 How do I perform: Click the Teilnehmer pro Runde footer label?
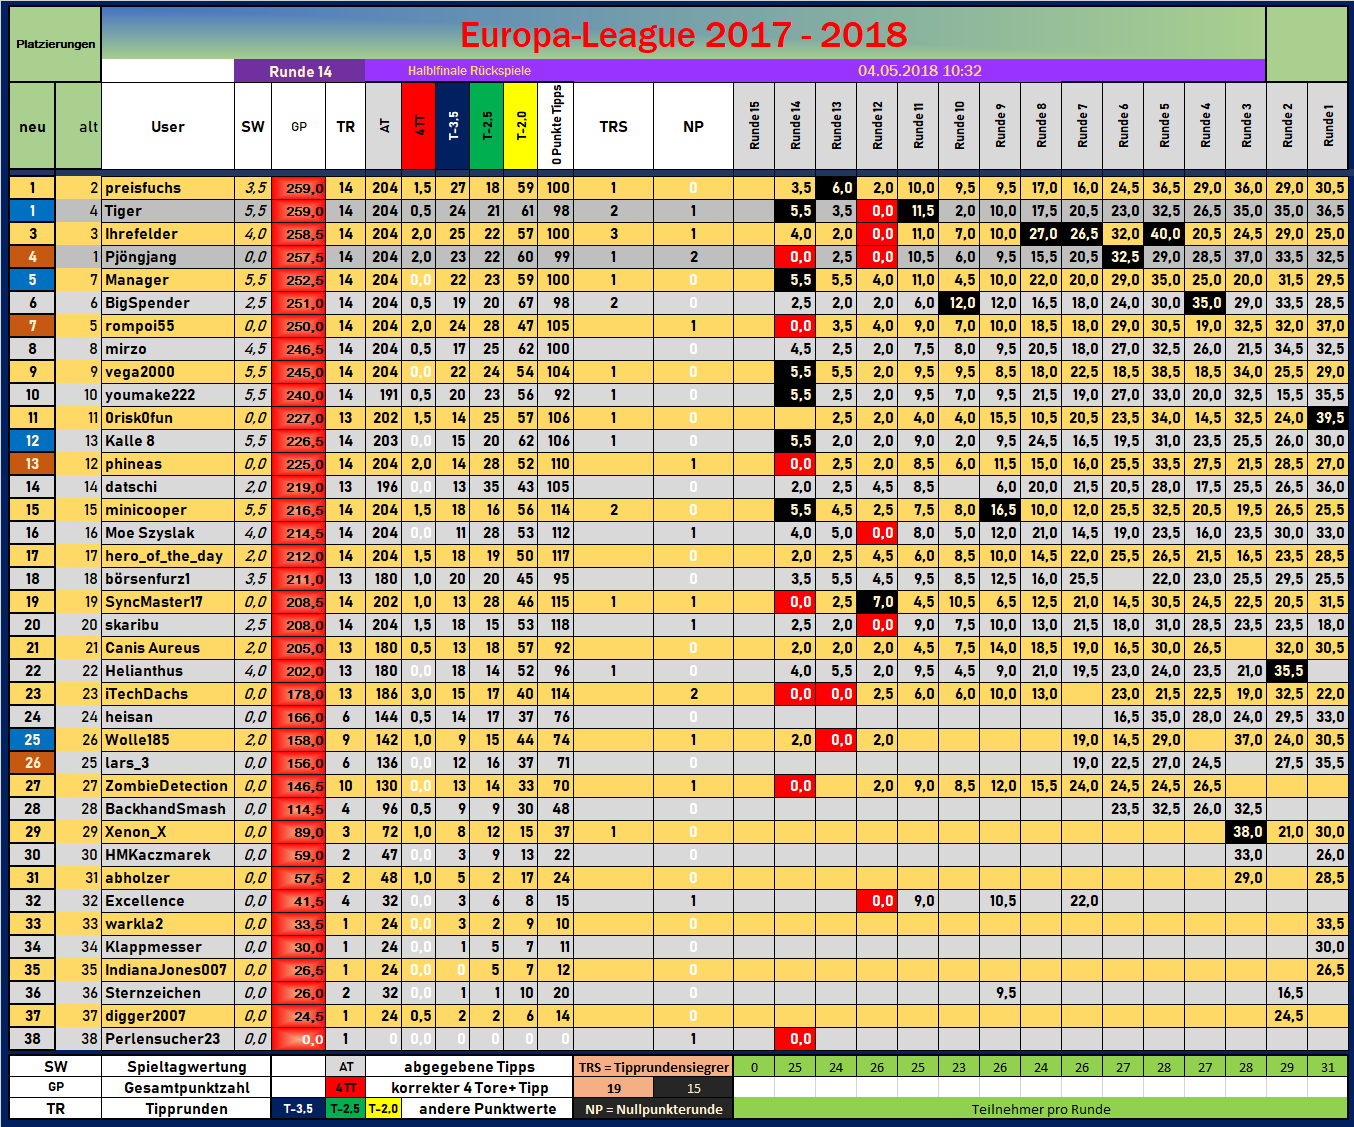1040,1109
